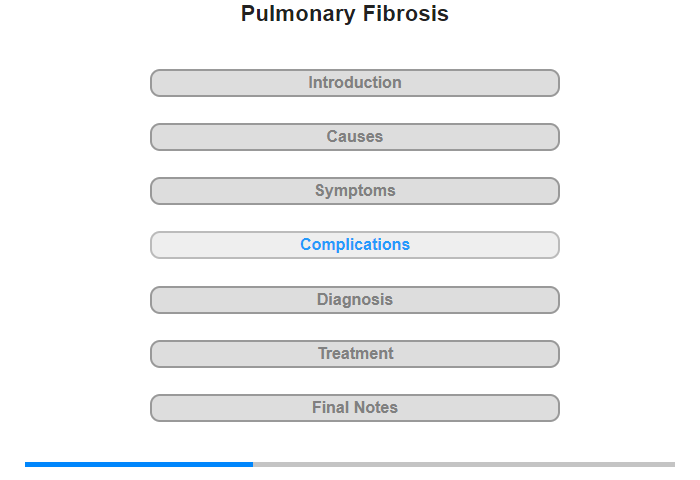Go to the Diagnosis section

(354, 300)
